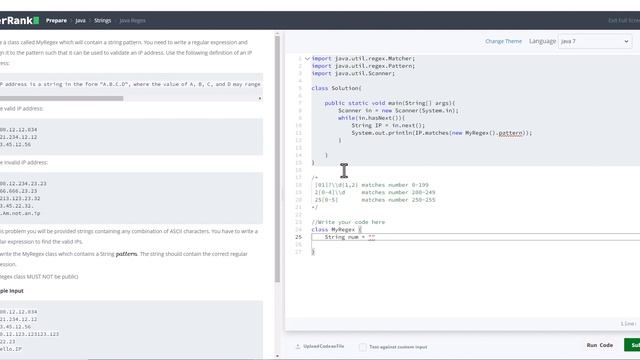Click Exit Full Screen link
This screenshot has height=360, width=640.
(x=624, y=20)
